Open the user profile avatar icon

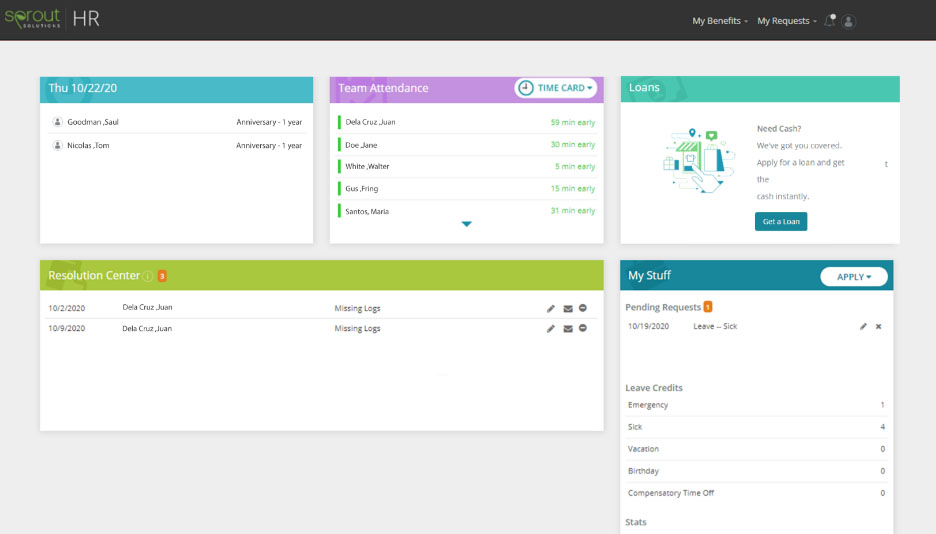[x=849, y=21]
